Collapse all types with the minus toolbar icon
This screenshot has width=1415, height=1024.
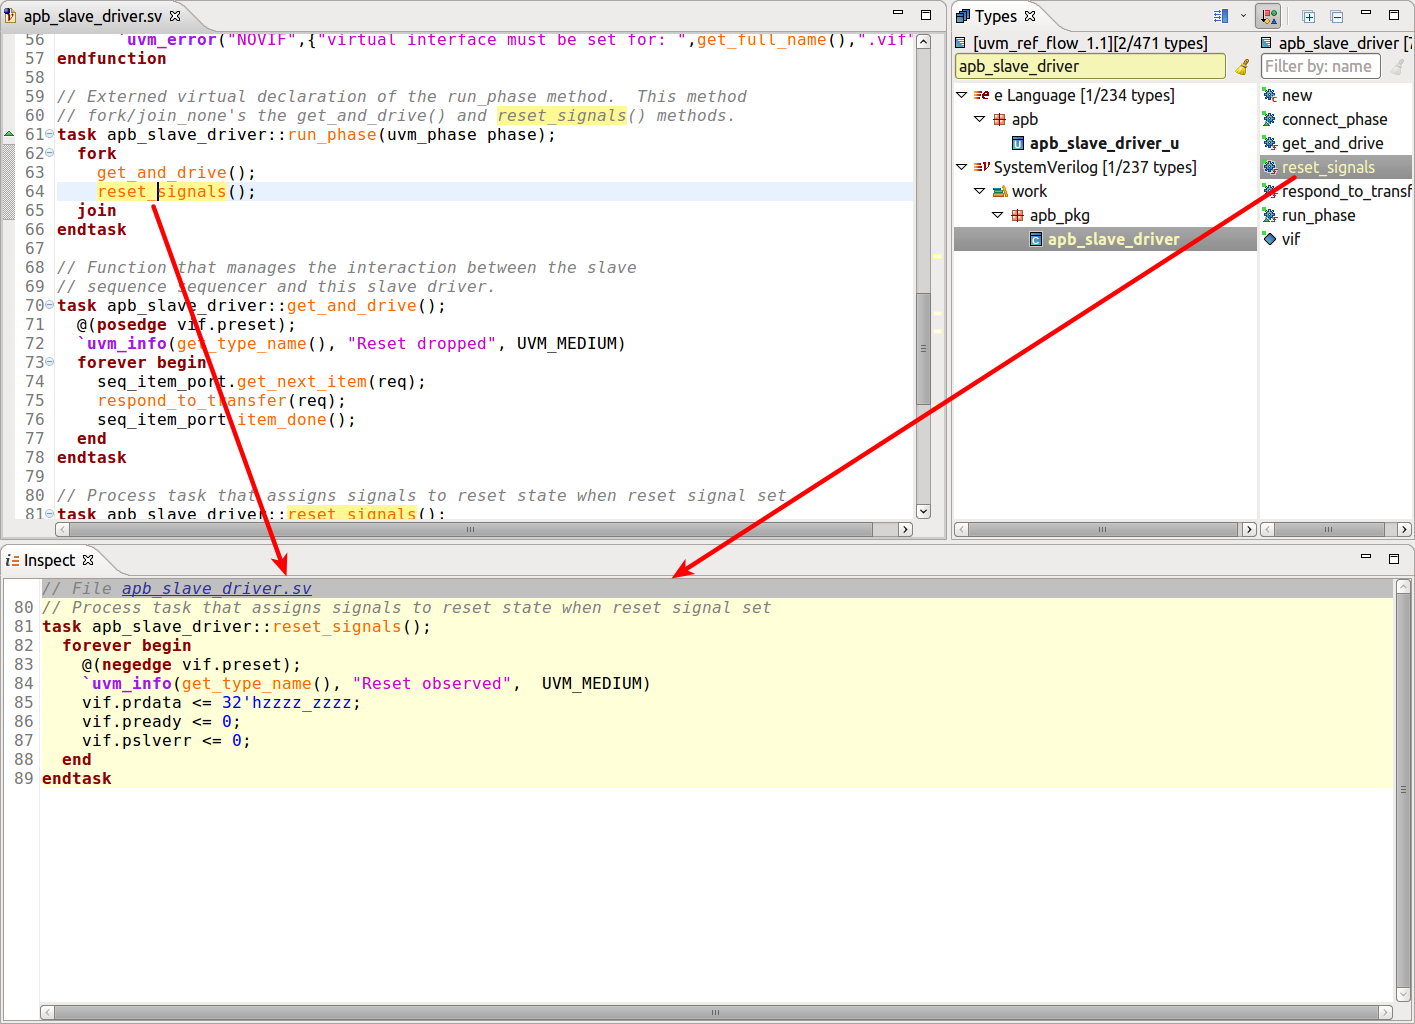point(1337,16)
